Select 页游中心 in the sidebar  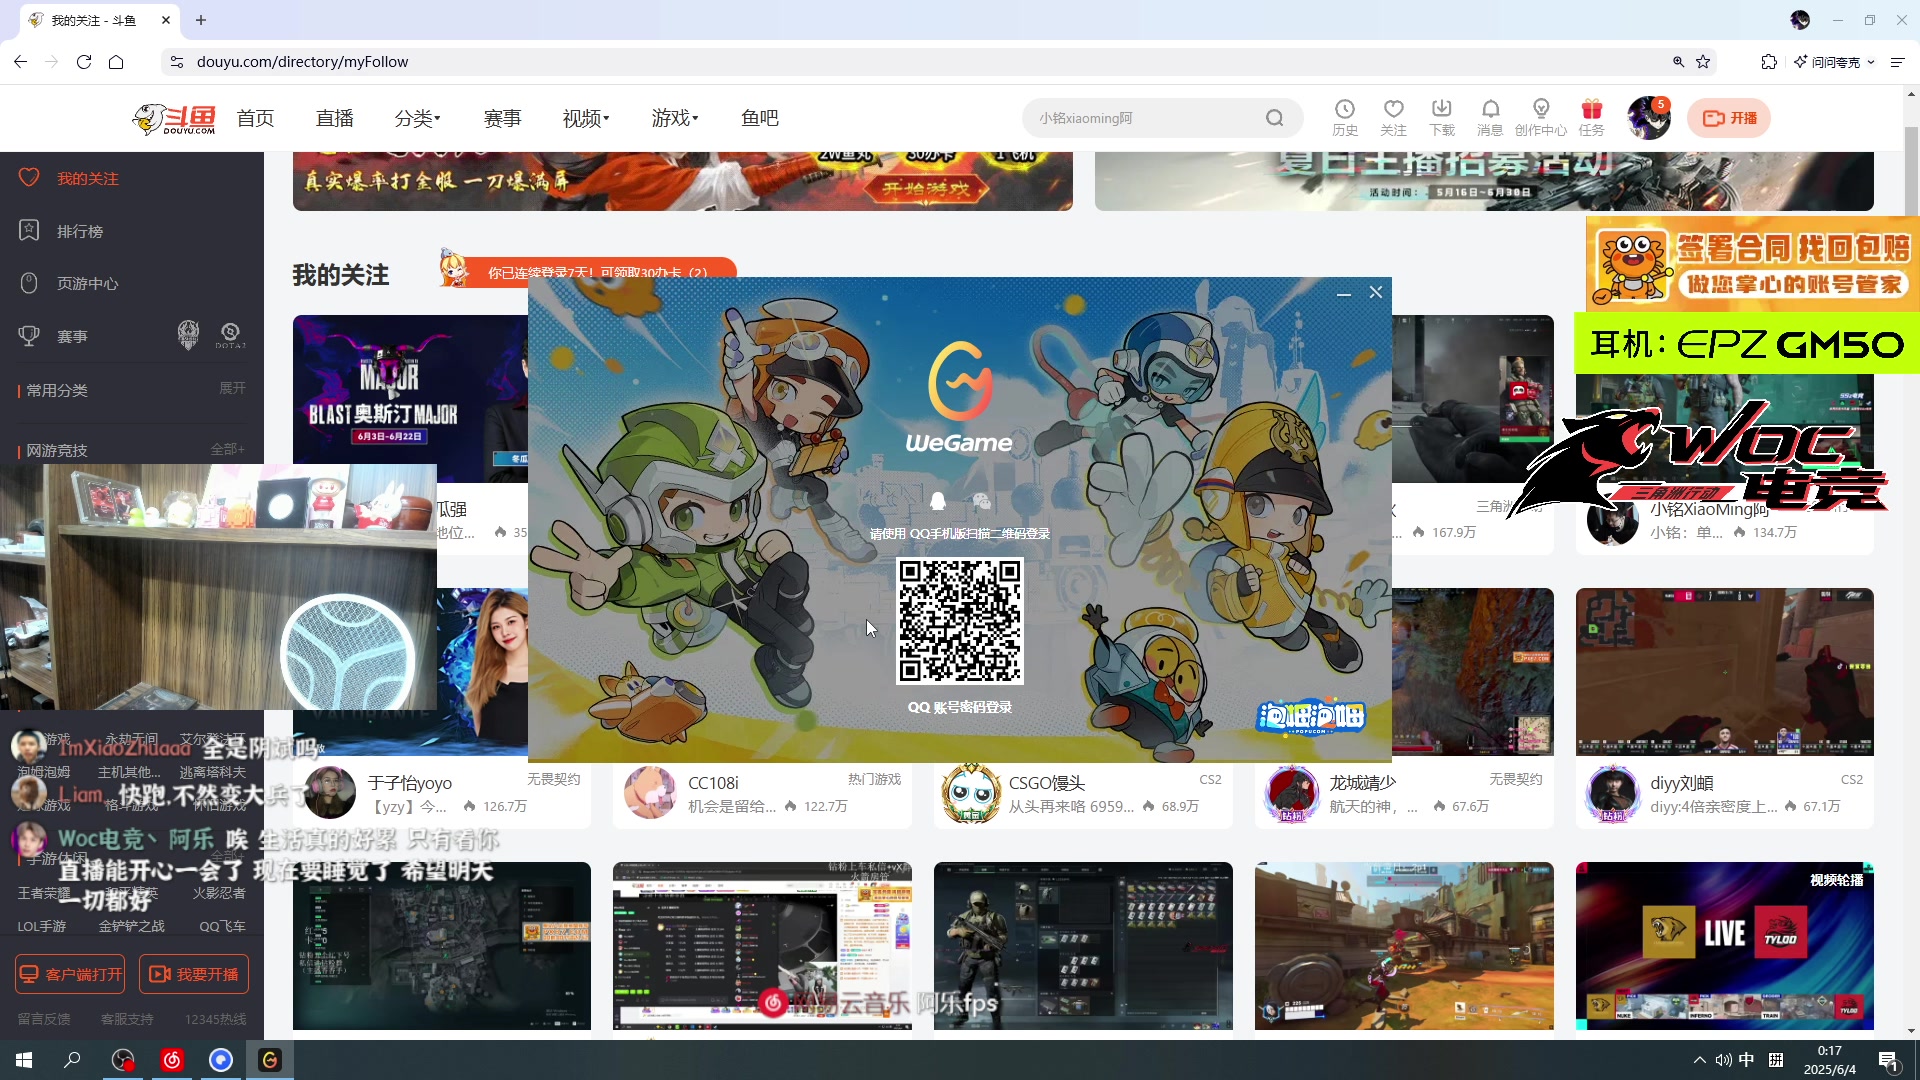click(x=88, y=284)
